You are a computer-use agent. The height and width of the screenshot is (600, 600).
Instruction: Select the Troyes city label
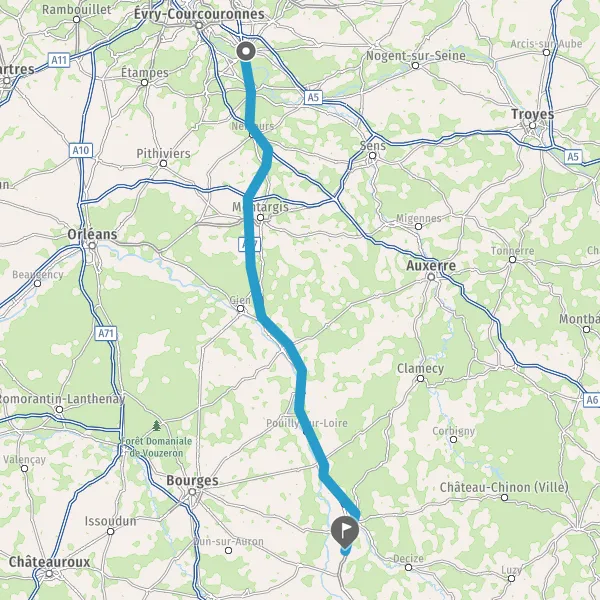[x=532, y=114]
